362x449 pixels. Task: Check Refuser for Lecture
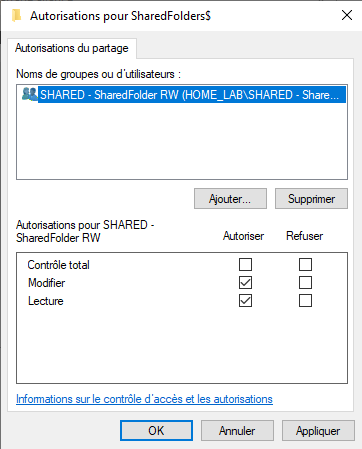click(x=305, y=301)
